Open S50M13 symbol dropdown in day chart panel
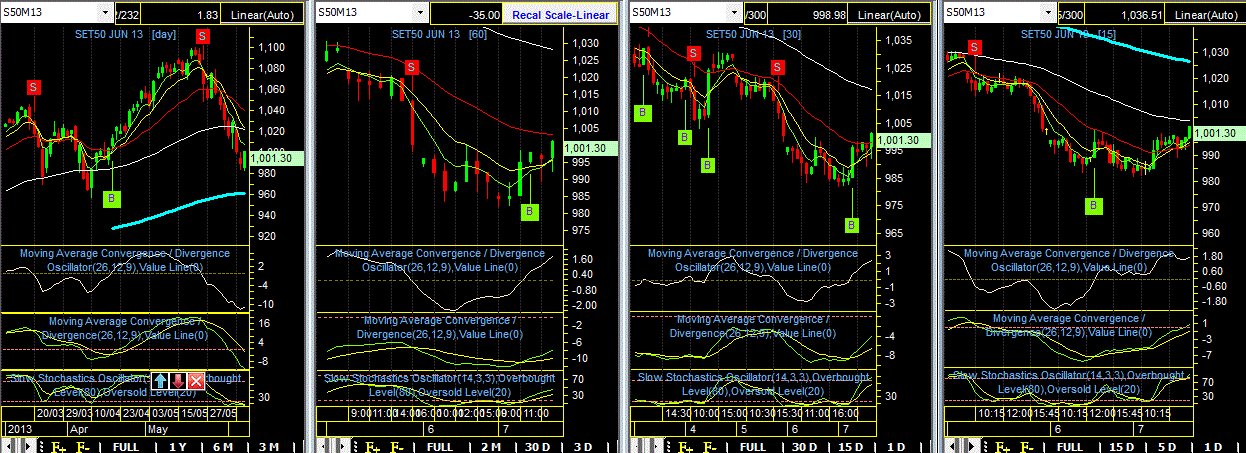The height and width of the screenshot is (453, 1246). 106,13
